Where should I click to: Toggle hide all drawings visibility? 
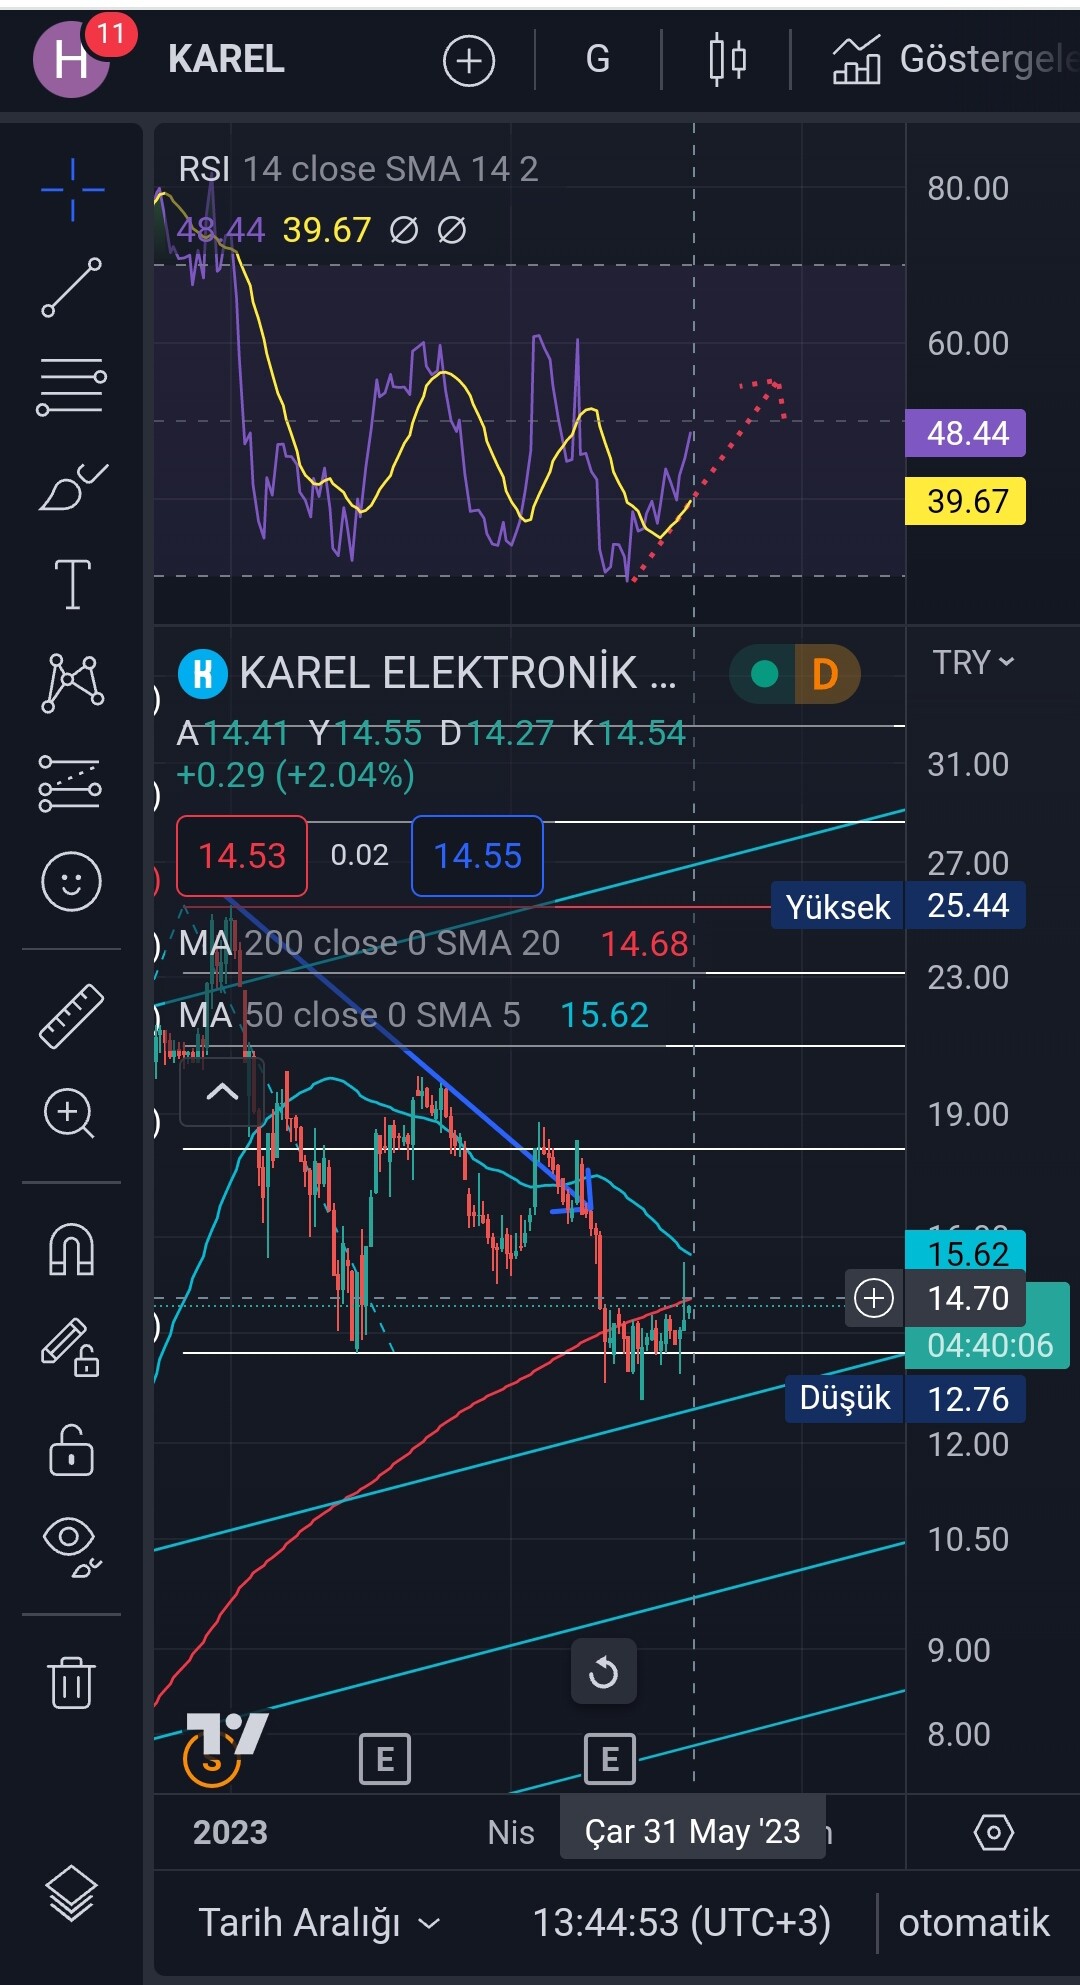point(72,1546)
